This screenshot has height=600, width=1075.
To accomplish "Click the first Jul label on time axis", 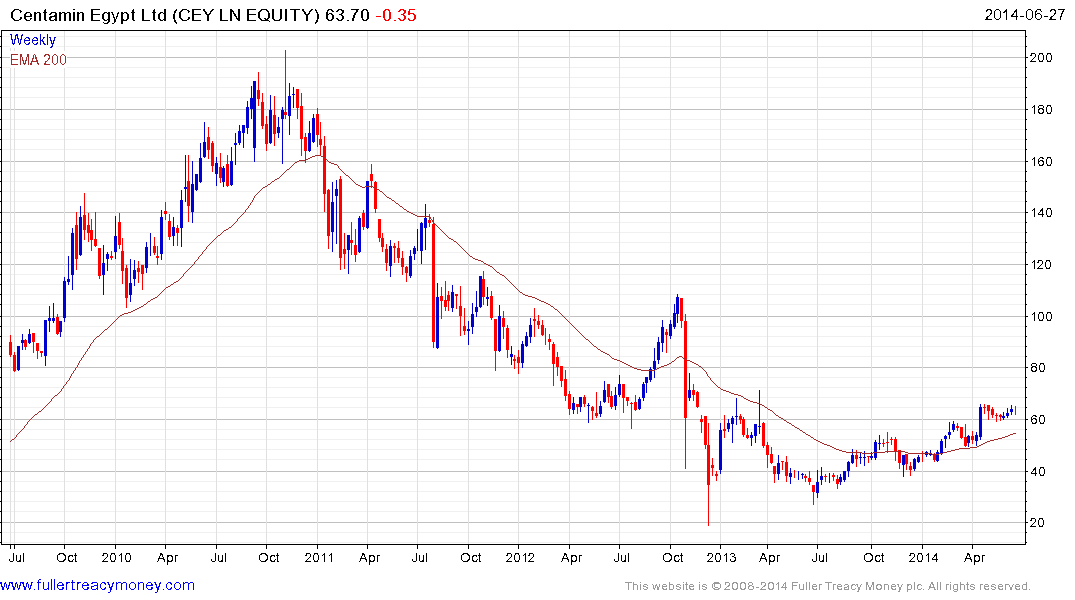I will (16, 557).
